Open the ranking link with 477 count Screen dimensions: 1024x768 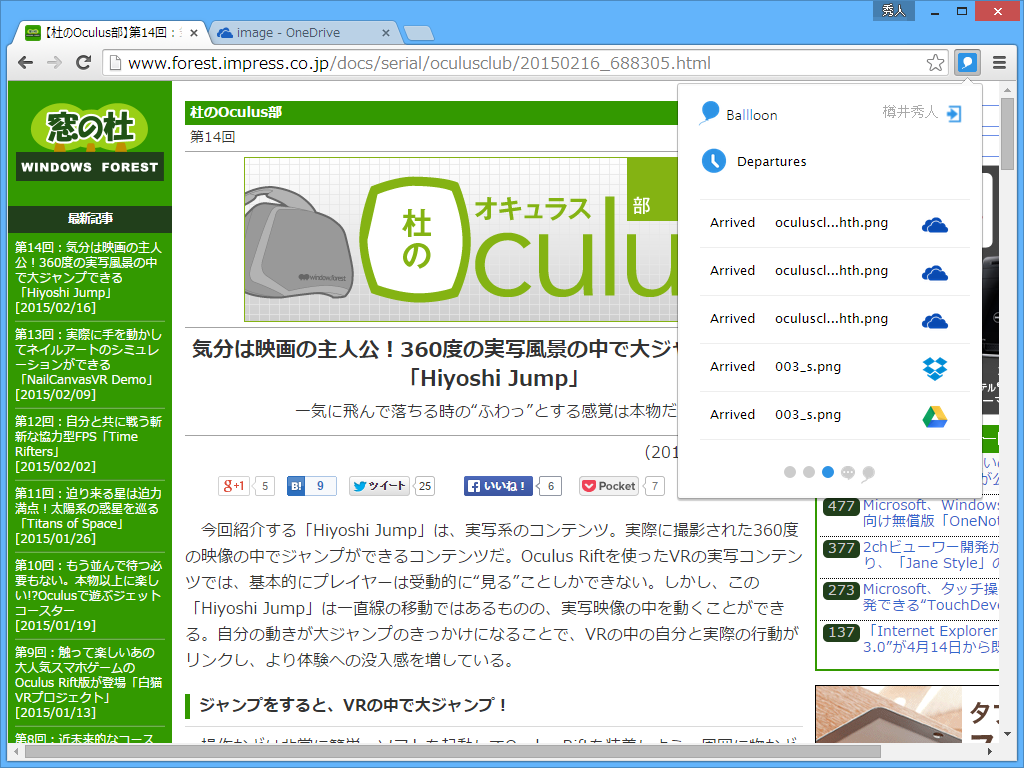931,513
